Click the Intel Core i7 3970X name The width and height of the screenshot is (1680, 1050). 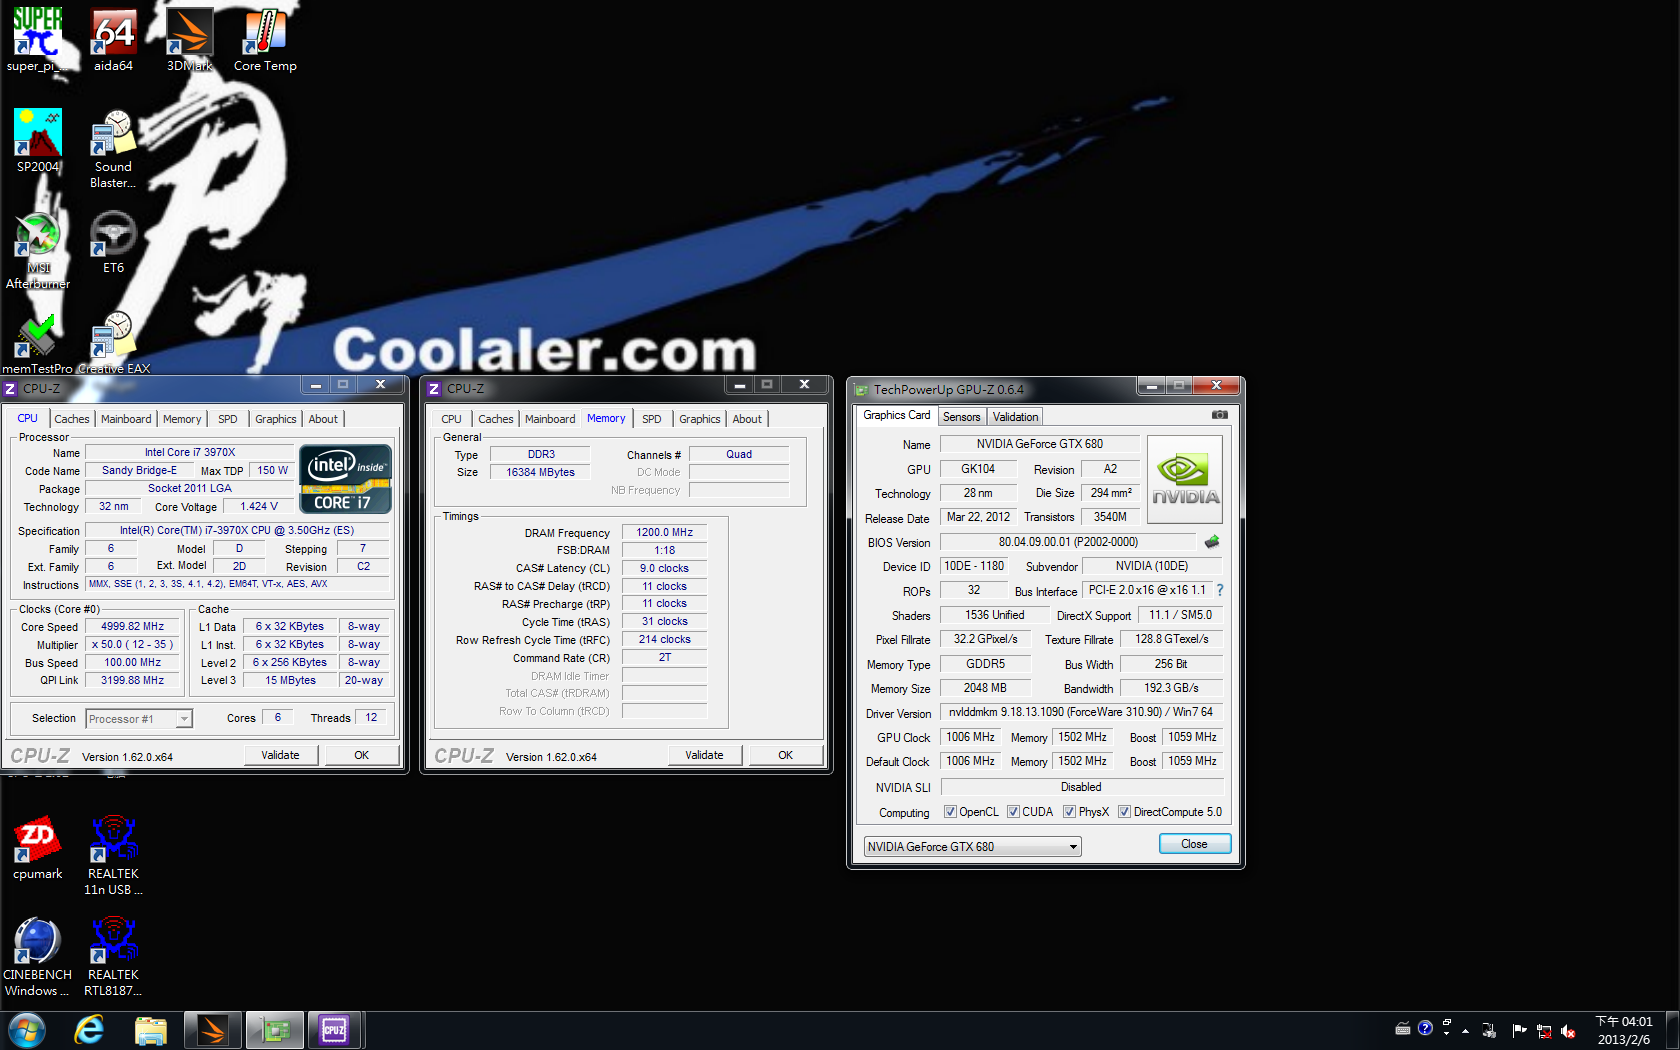pyautogui.click(x=190, y=452)
